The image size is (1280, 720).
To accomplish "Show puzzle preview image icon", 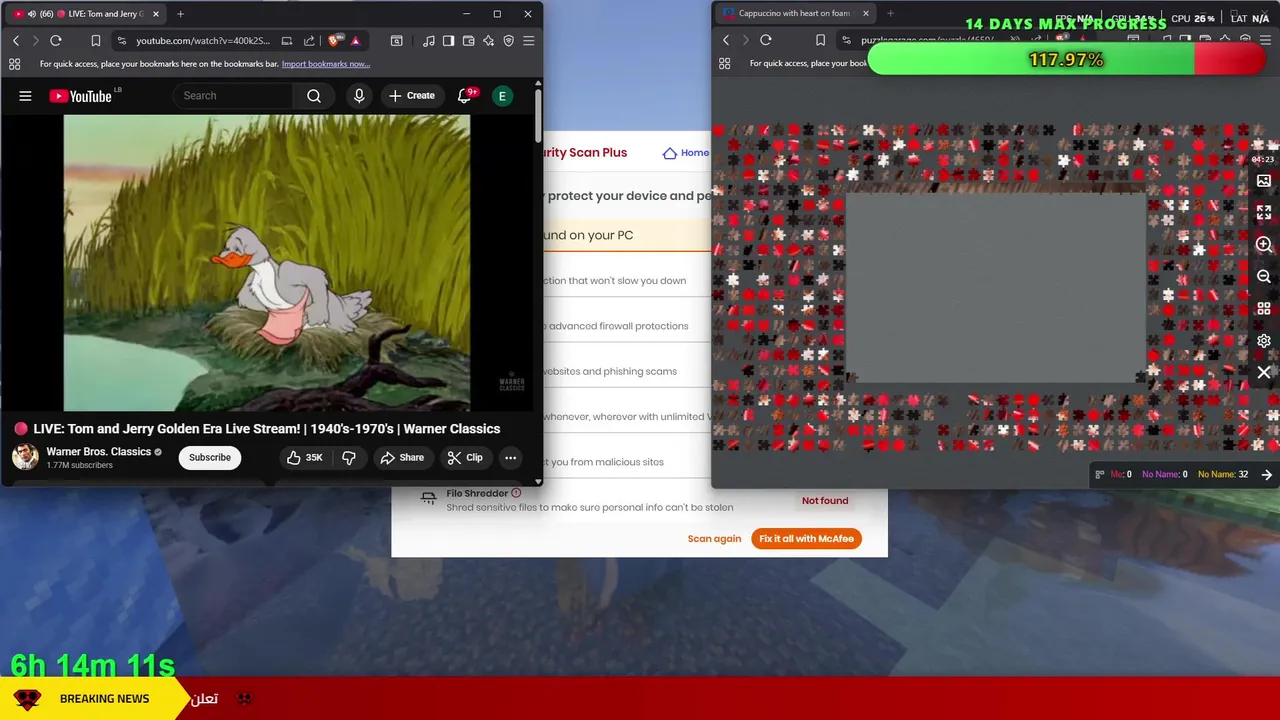I will point(1264,181).
